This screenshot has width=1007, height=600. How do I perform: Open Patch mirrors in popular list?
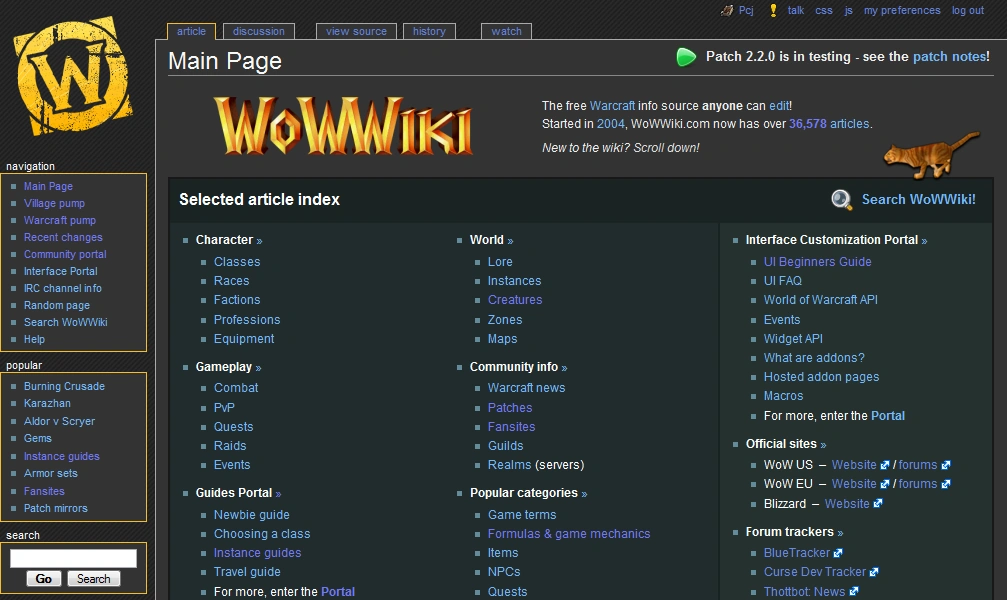pyautogui.click(x=55, y=508)
